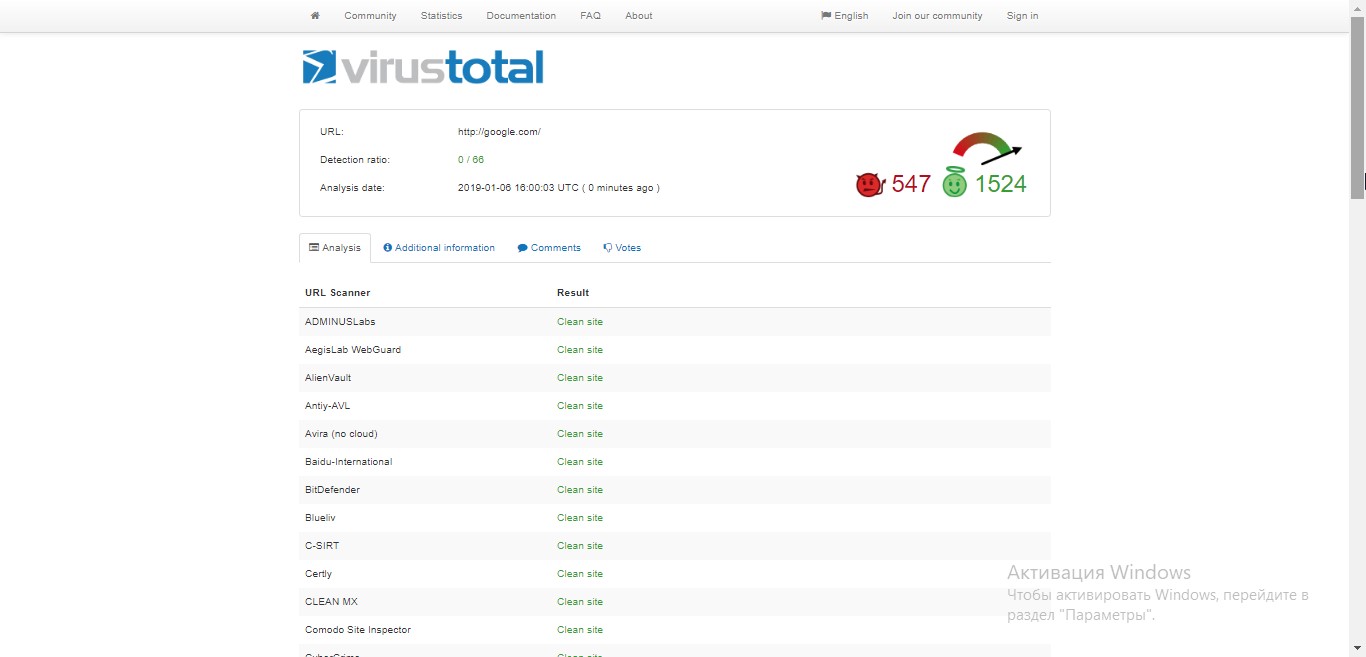
Task: Open the Statistics page
Action: pos(441,16)
